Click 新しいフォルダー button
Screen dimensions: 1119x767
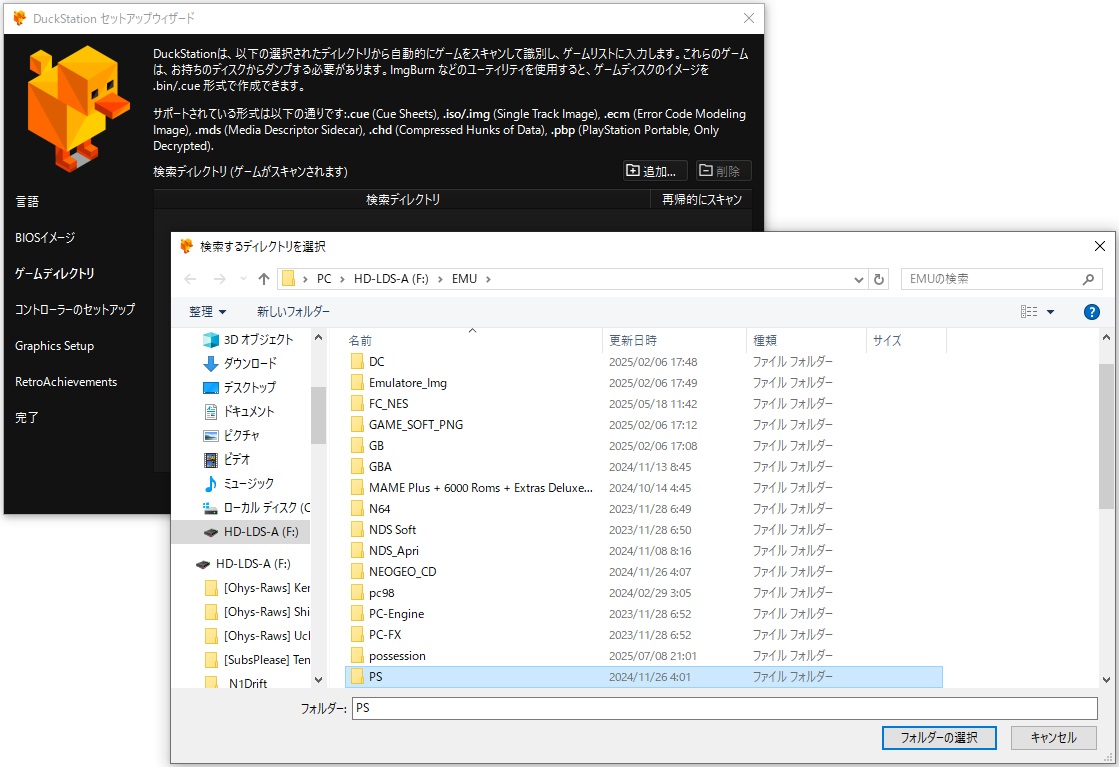coord(293,312)
